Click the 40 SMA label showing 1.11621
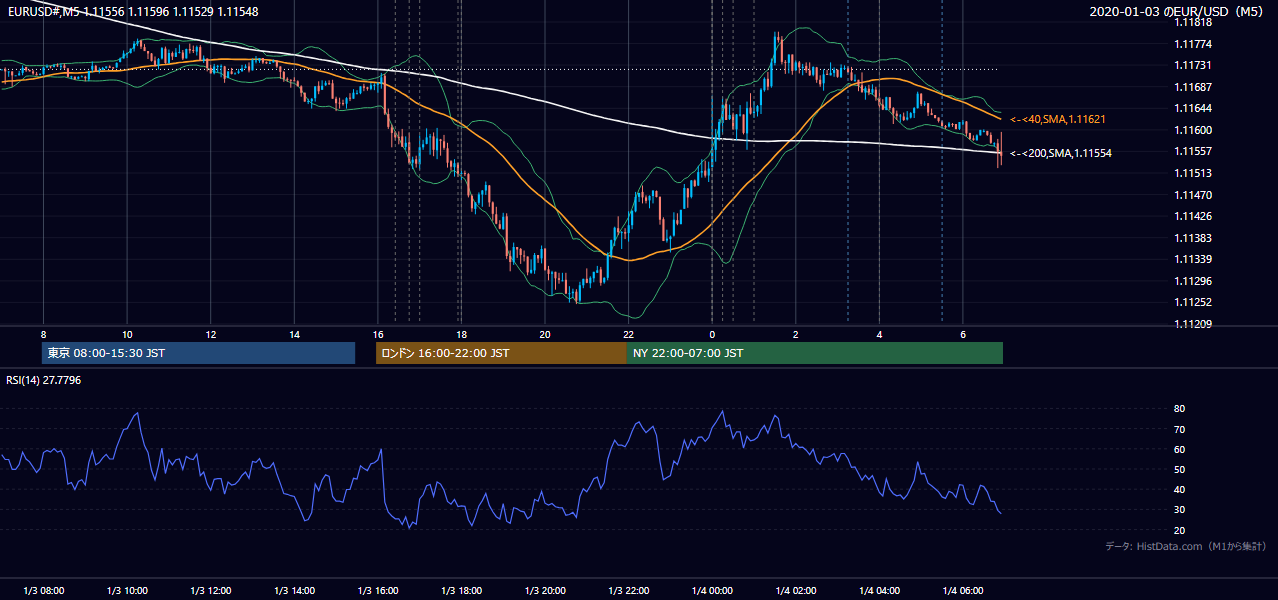Image resolution: width=1278 pixels, height=600 pixels. [x=1057, y=119]
